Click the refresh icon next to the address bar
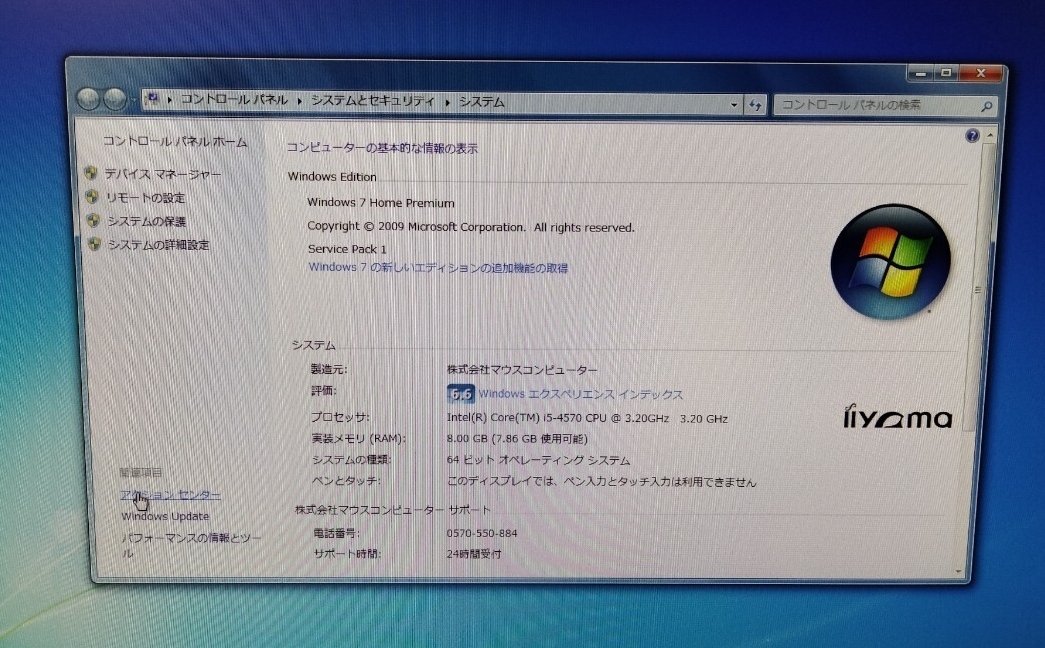The height and width of the screenshot is (648, 1045). [x=755, y=105]
